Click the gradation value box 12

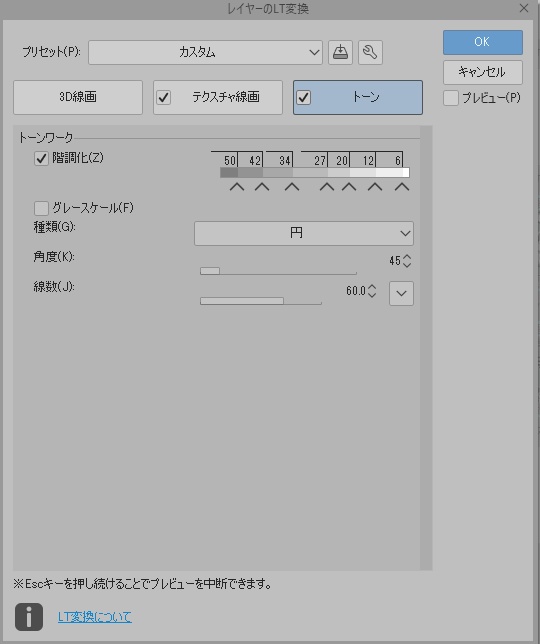pos(363,159)
